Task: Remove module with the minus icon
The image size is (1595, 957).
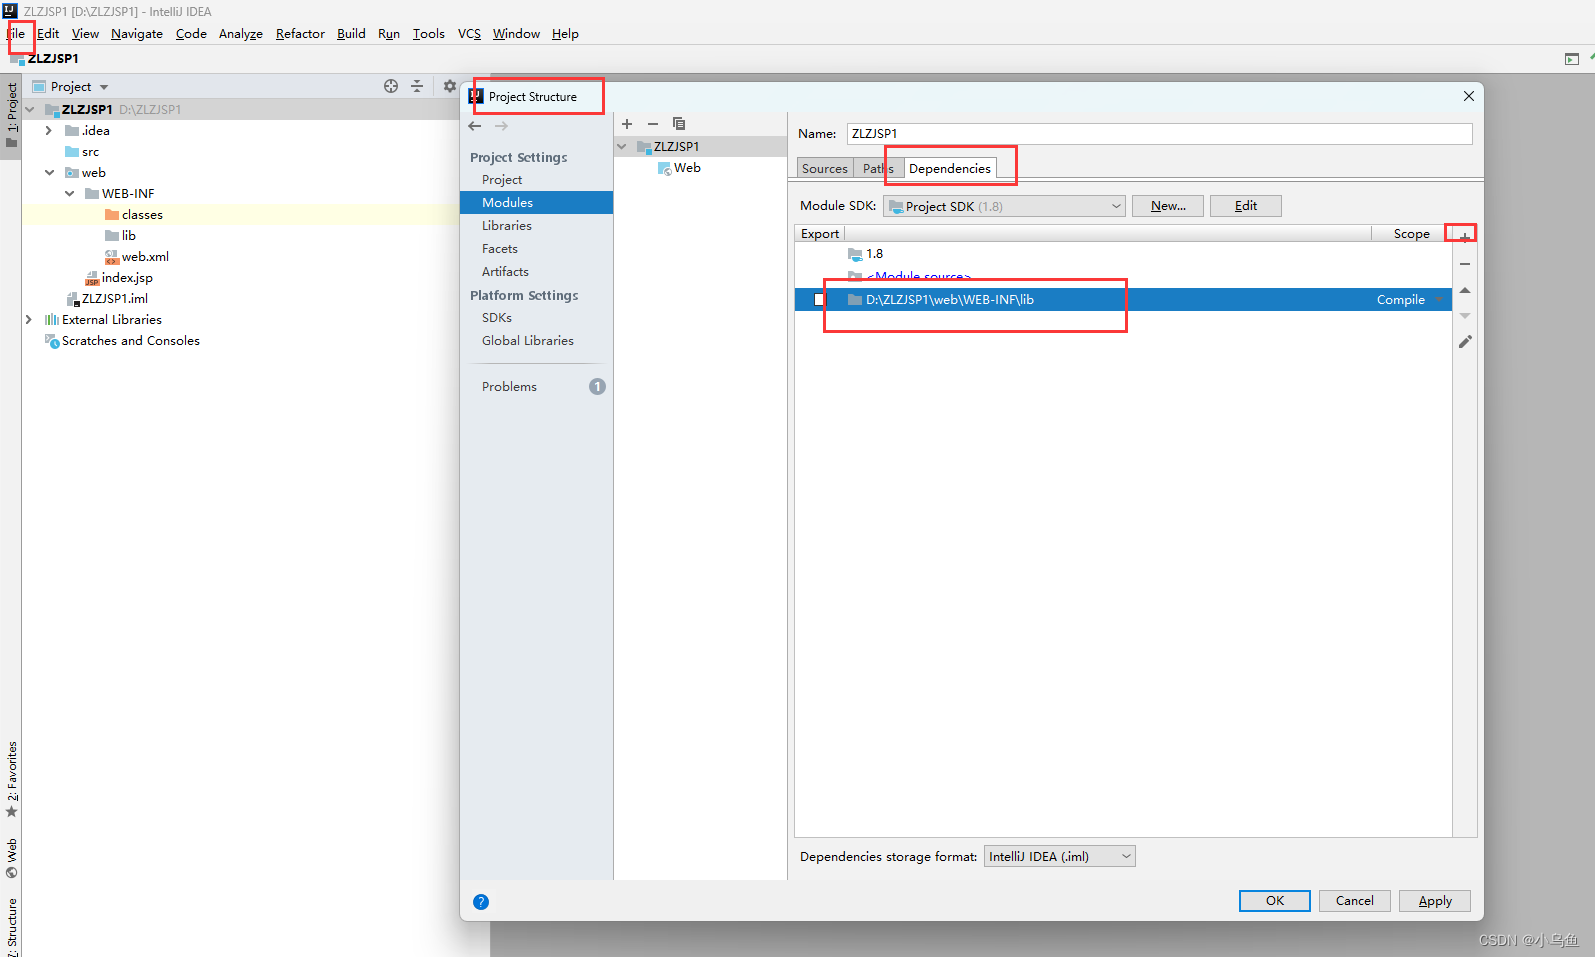Action: pos(653,124)
